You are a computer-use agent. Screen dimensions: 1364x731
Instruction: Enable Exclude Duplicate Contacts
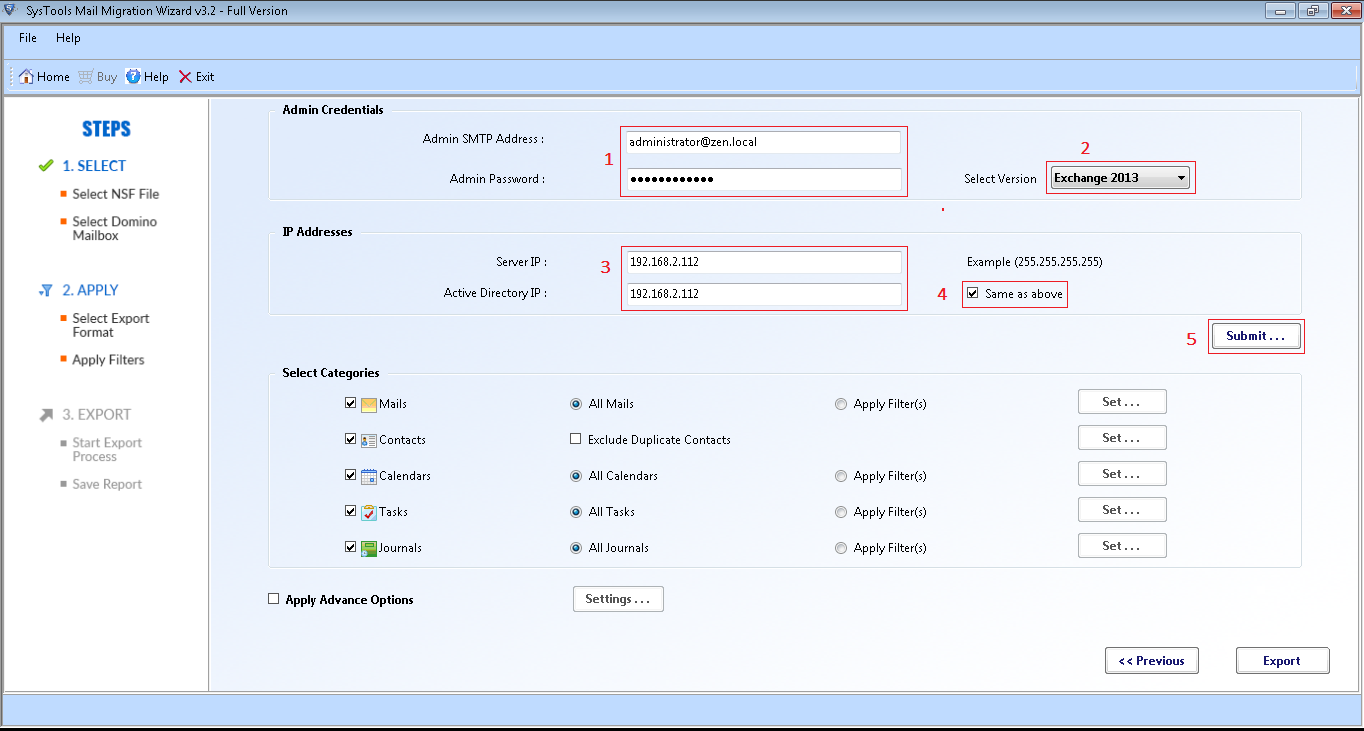575,439
